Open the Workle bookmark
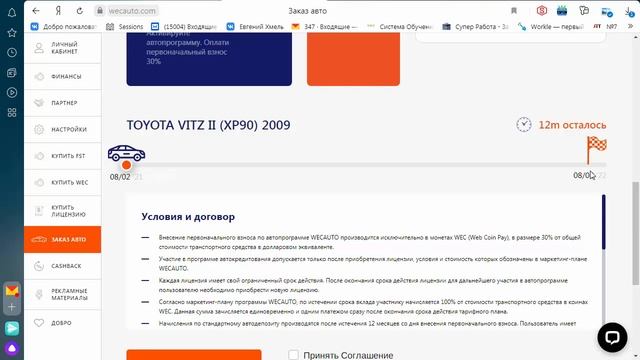The width and height of the screenshot is (640, 360). tap(550, 27)
